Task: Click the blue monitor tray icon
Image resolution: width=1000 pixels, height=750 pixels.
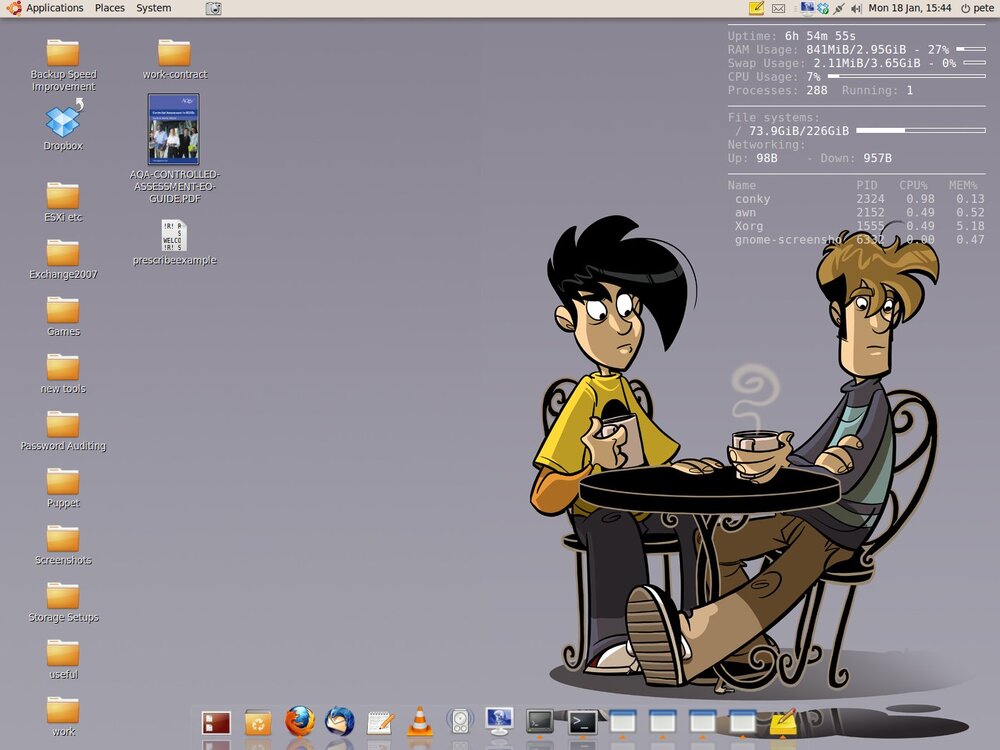Action: point(807,8)
